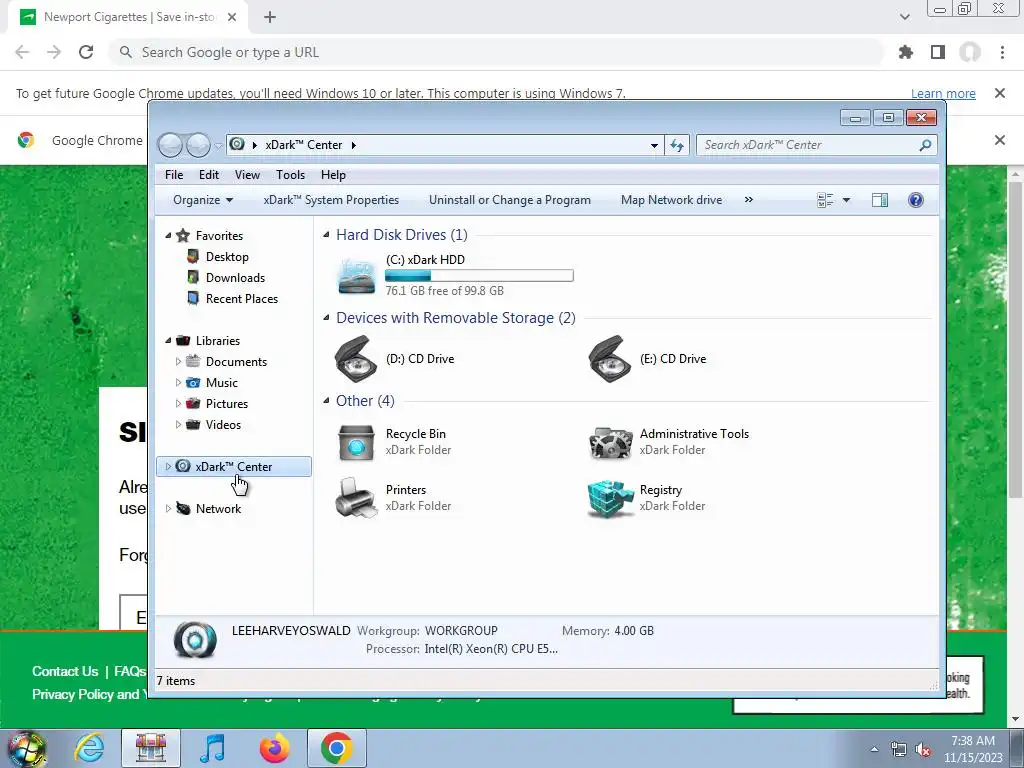This screenshot has width=1024, height=768.
Task: Open the Organize dropdown
Action: (x=202, y=200)
